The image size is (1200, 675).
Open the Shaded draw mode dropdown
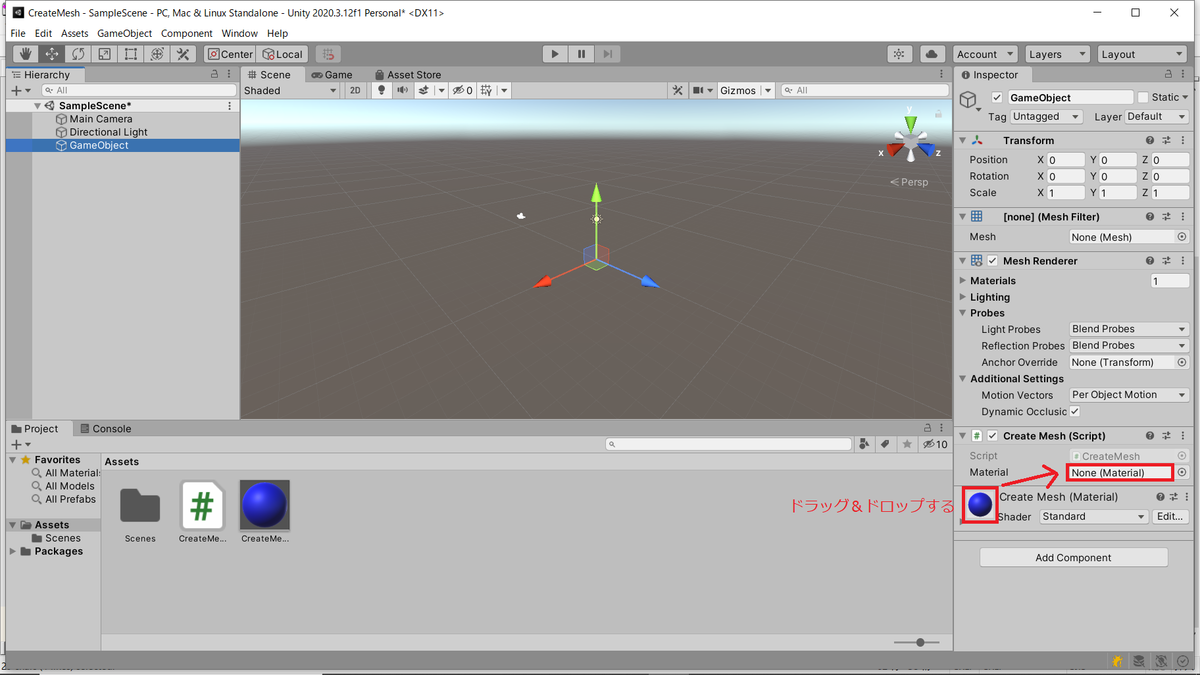(291, 90)
